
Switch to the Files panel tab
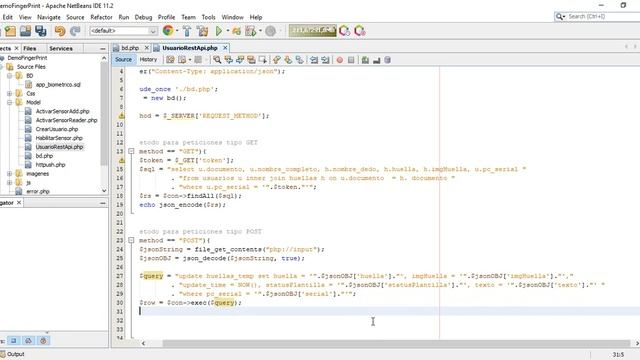[29, 48]
